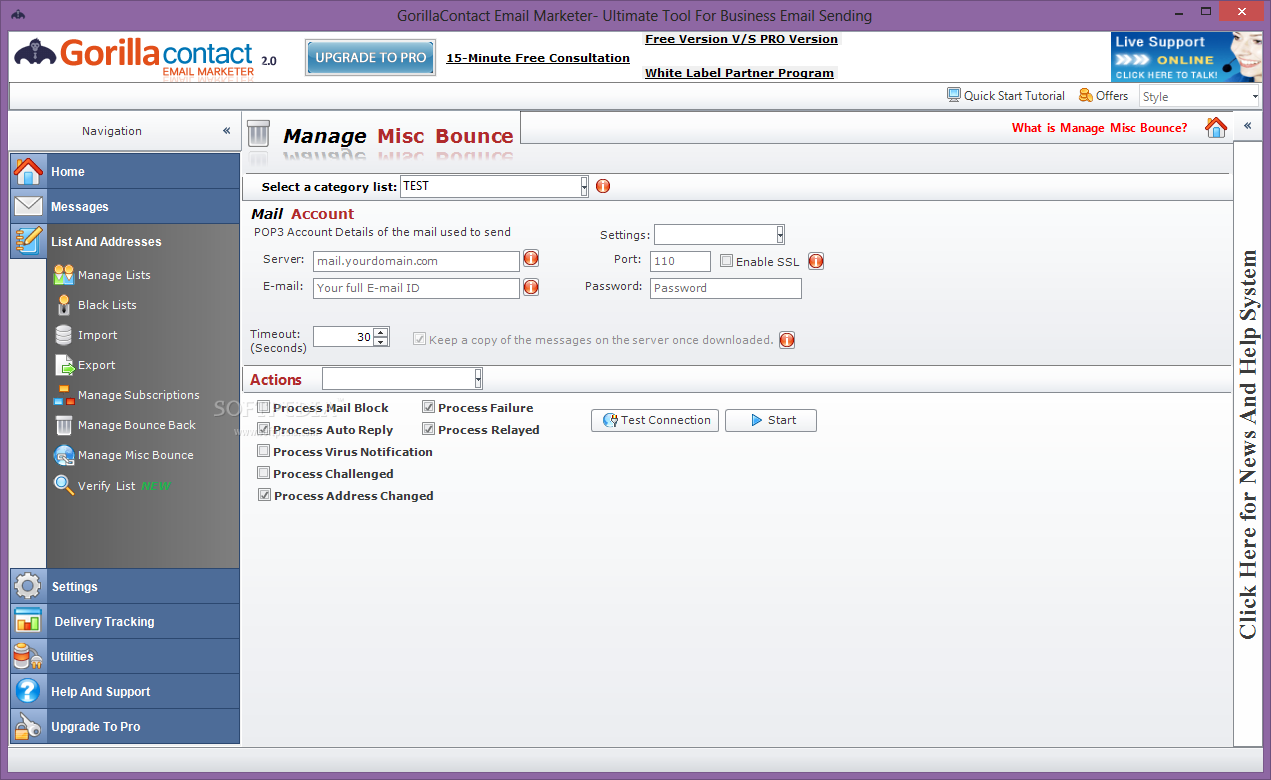Open Messages section in navigation
Screen dimensions: 1271x780
point(125,206)
